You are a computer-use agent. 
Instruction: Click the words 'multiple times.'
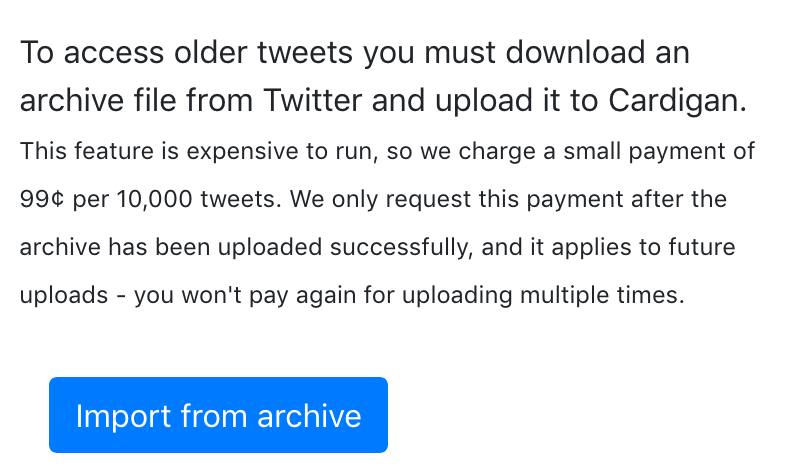pos(602,295)
